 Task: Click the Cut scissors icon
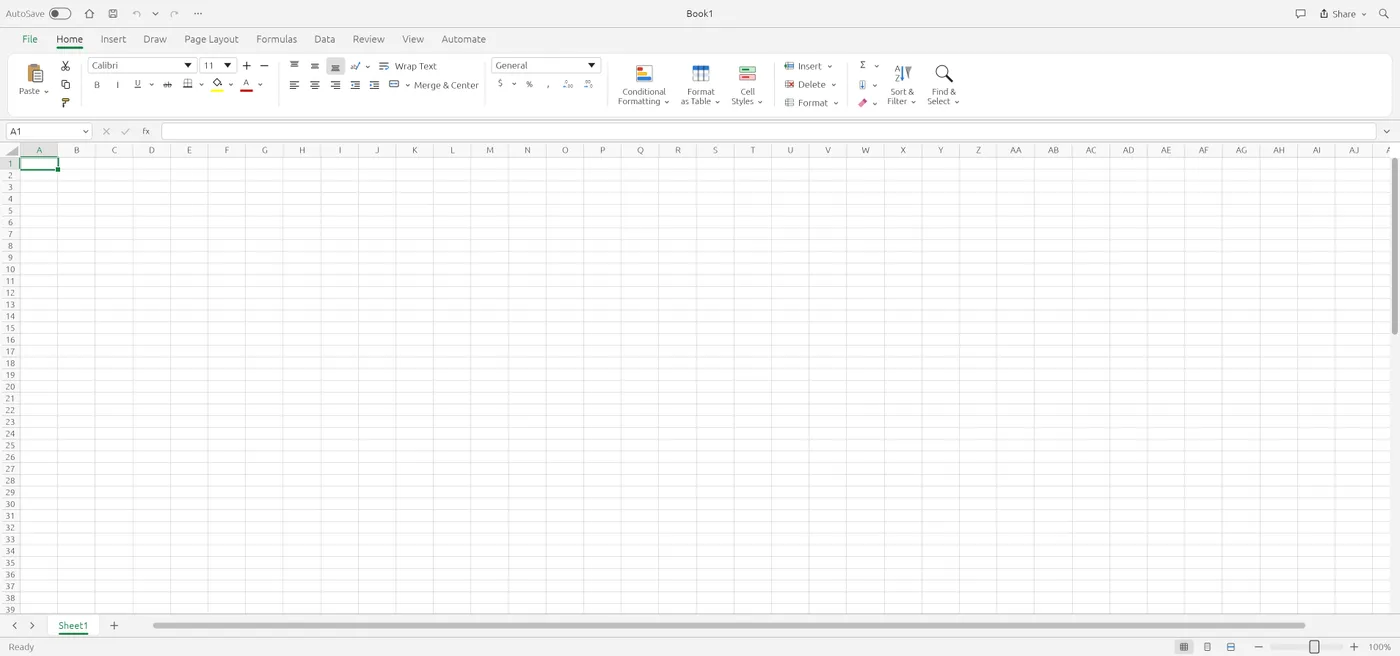tap(66, 66)
